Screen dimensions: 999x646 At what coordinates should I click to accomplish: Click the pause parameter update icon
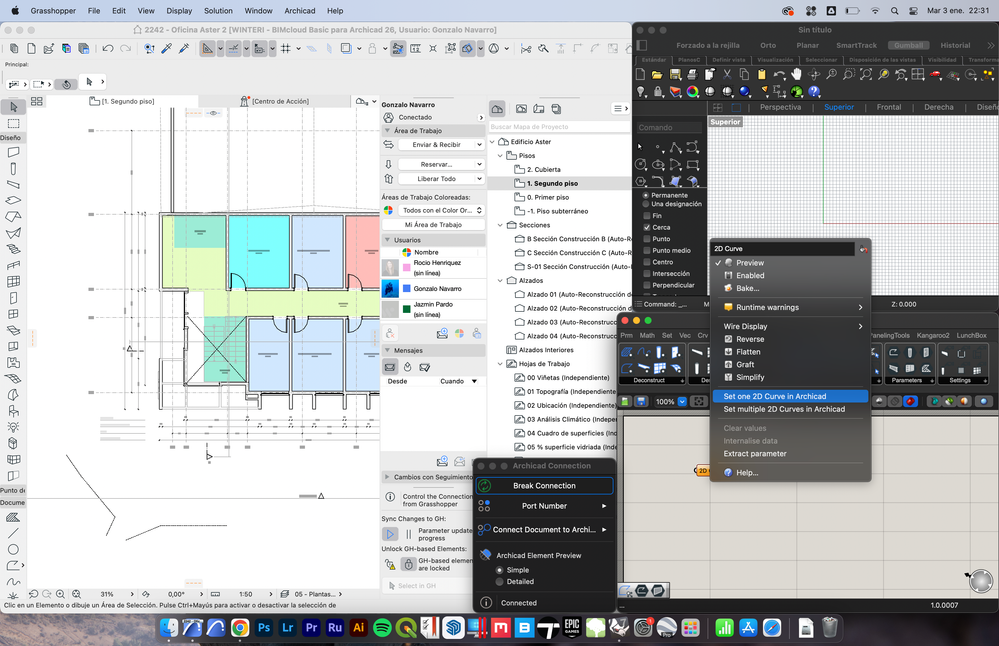pyautogui.click(x=408, y=534)
